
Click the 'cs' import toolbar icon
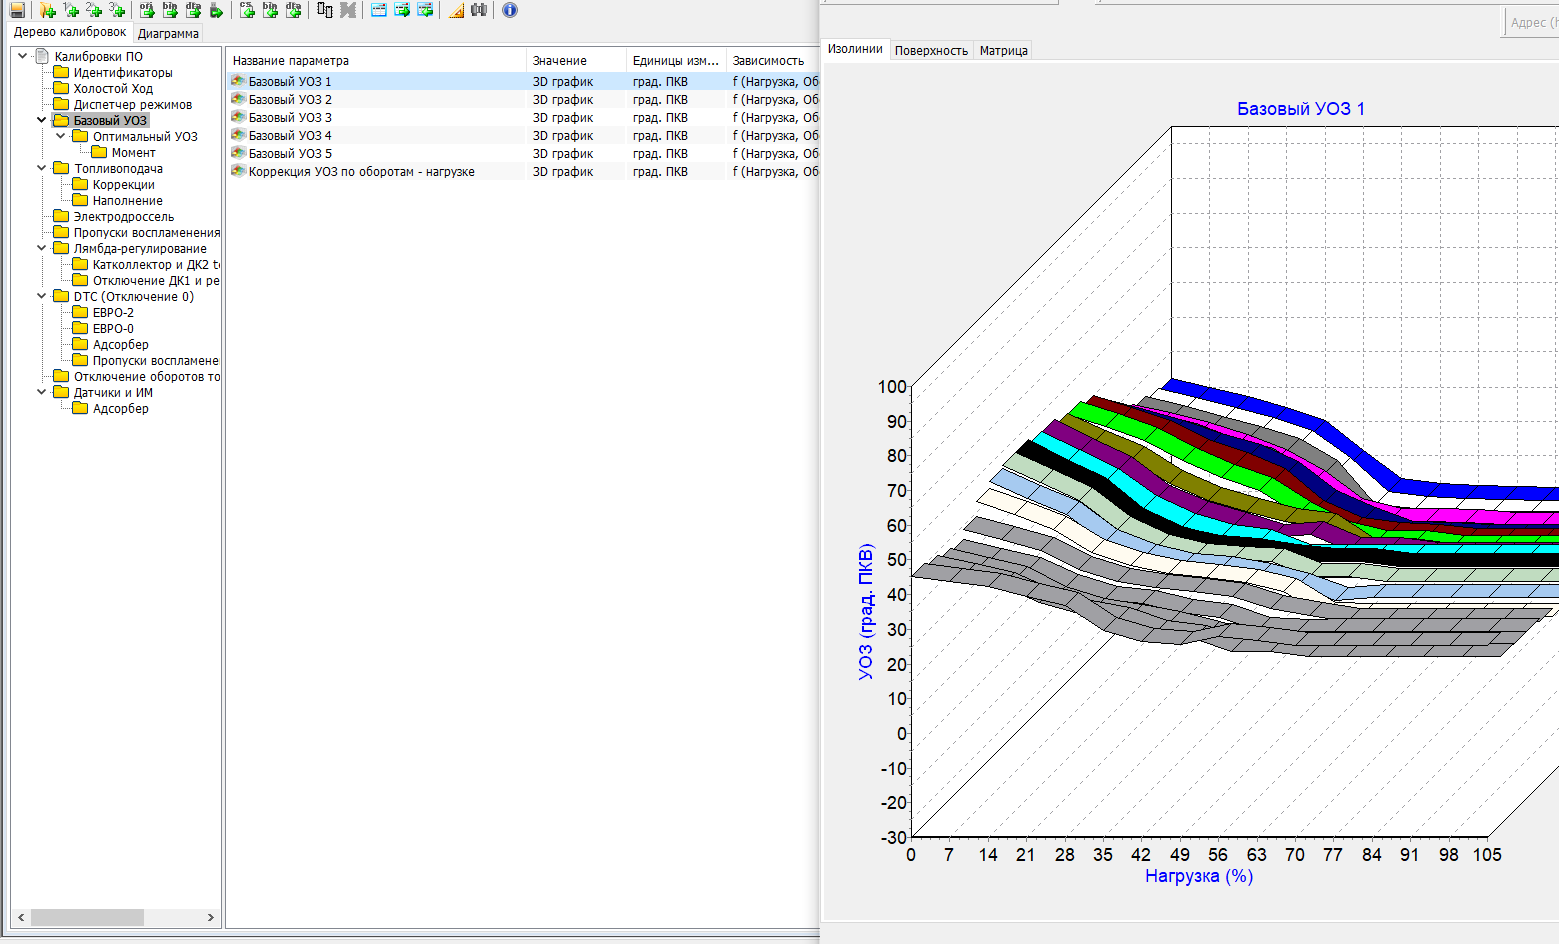pyautogui.click(x=247, y=10)
